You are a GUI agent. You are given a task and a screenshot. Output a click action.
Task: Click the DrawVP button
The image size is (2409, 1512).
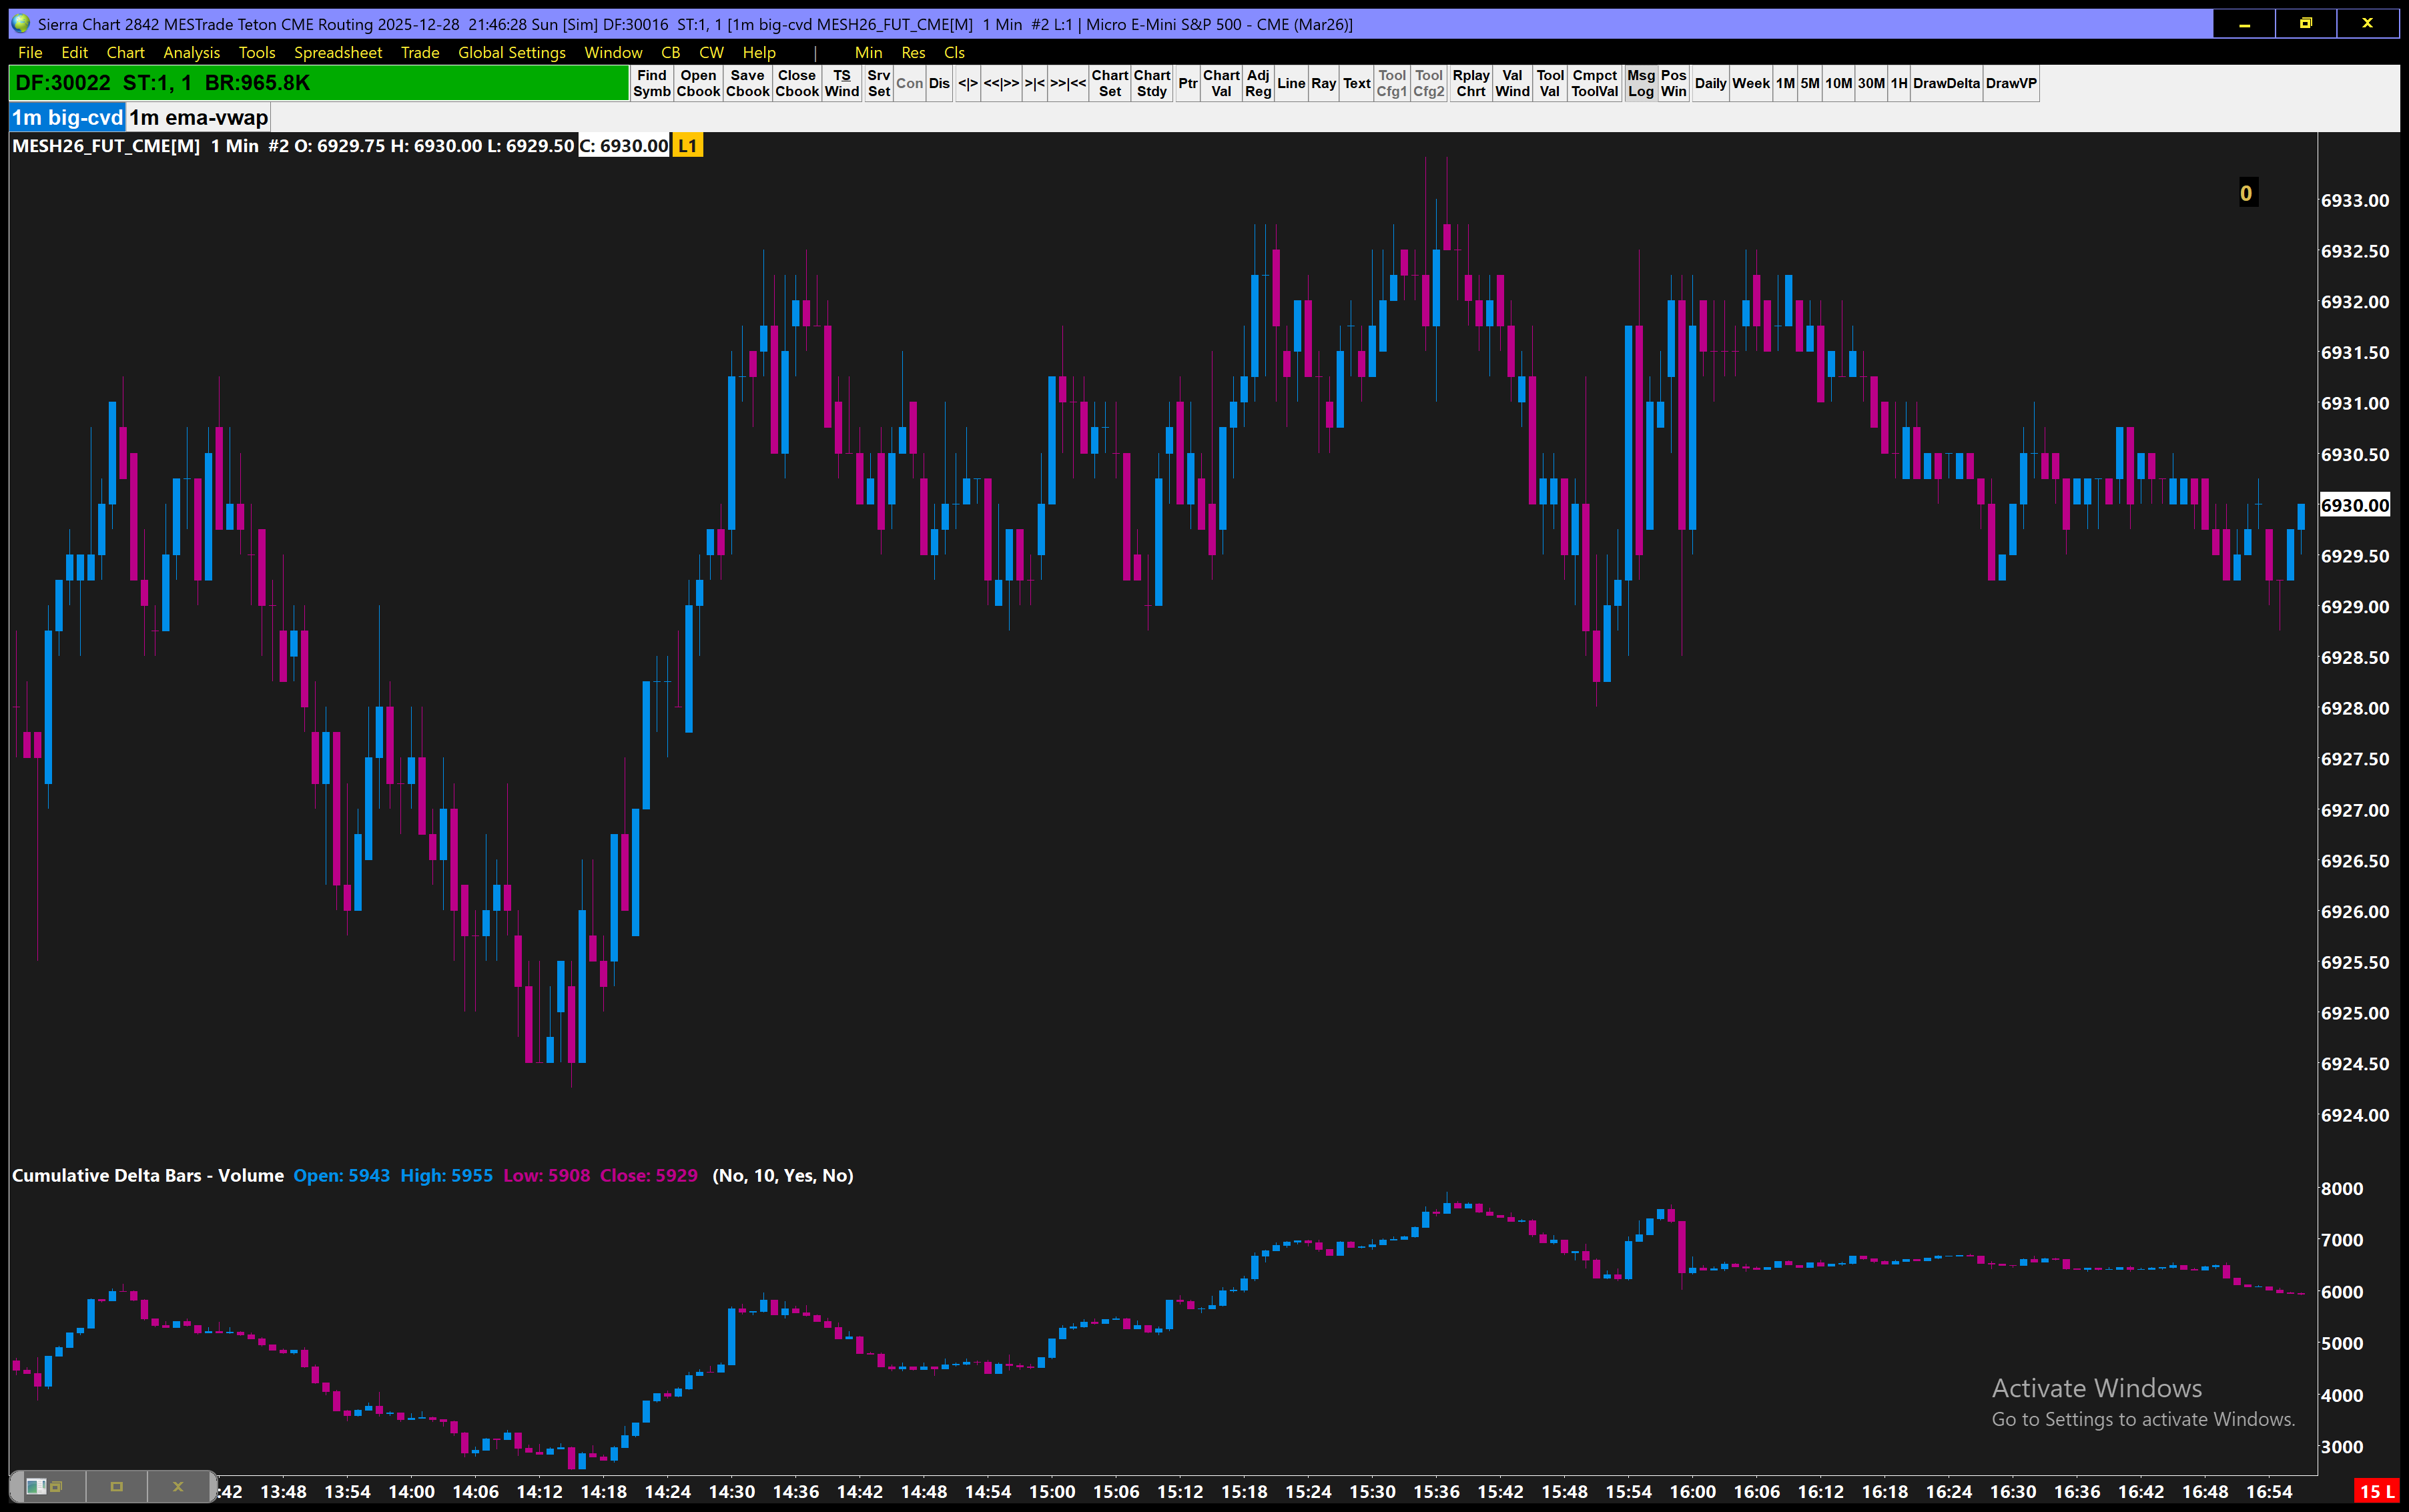[x=2010, y=83]
